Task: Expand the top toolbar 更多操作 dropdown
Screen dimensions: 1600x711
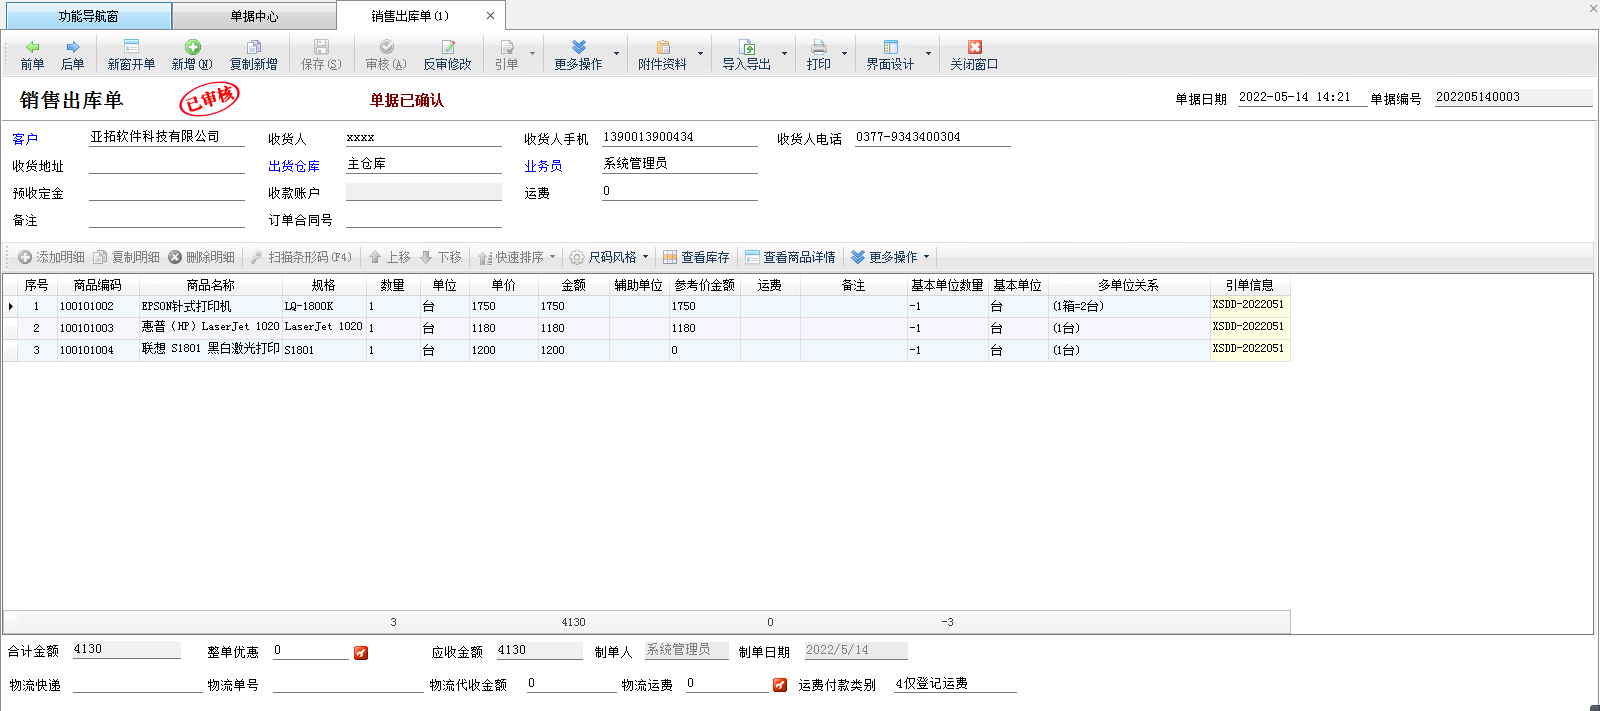Action: [x=616, y=54]
